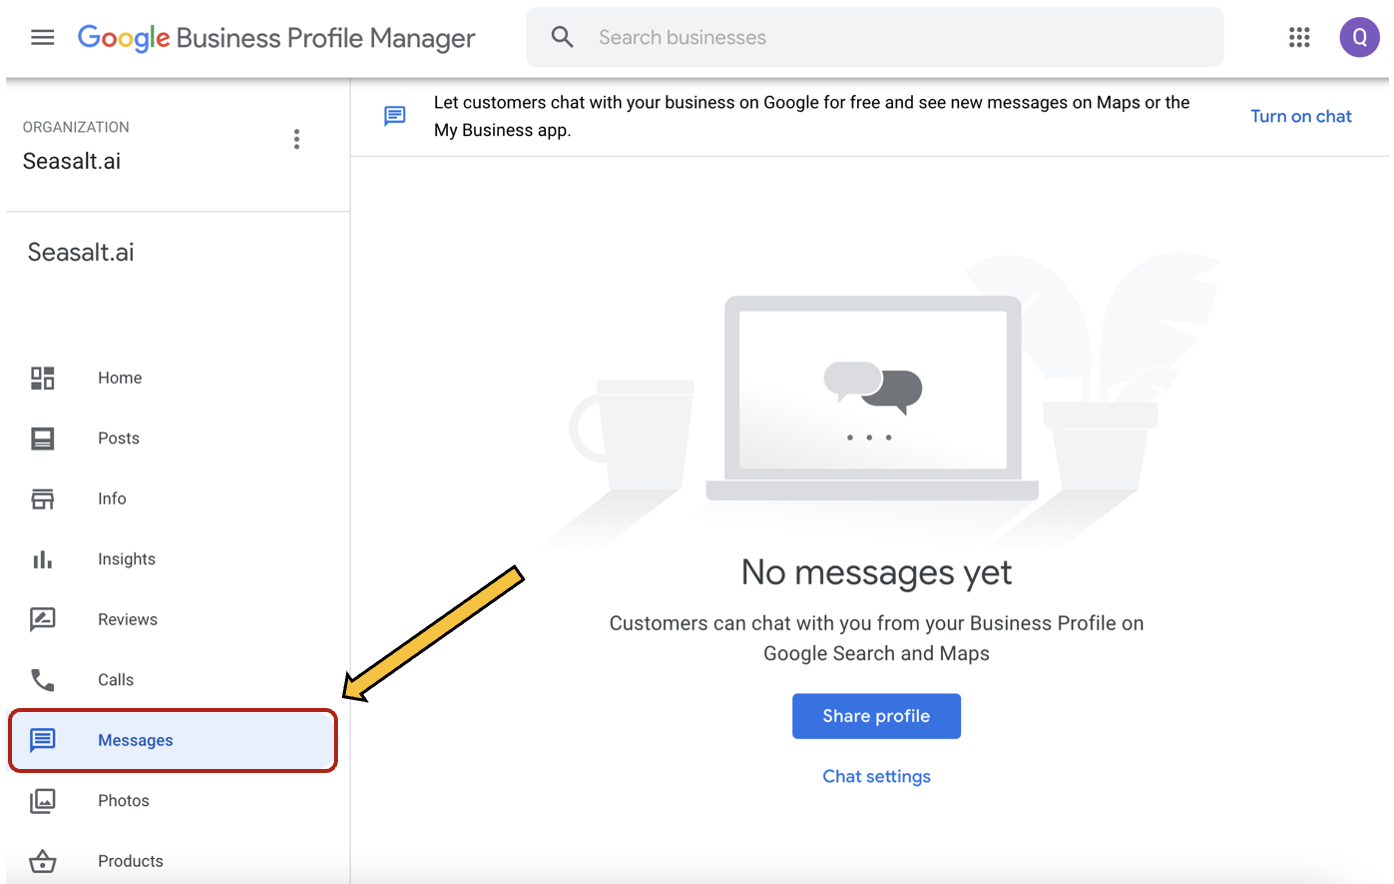Open Products via the shopping bag icon
The height and width of the screenshot is (884, 1394).
click(42, 860)
